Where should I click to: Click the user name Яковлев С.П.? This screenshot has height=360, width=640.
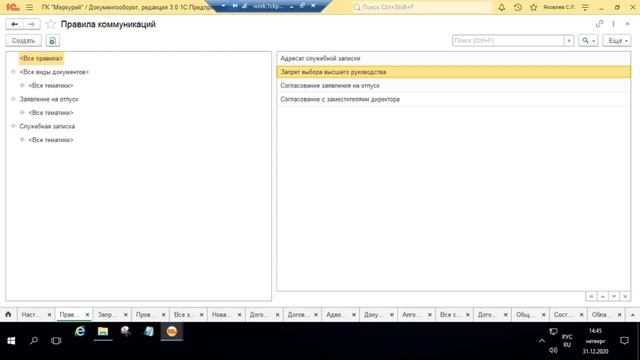pos(559,7)
